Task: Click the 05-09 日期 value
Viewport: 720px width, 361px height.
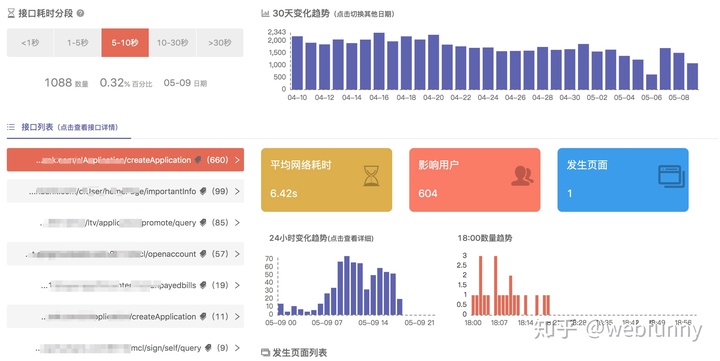Action: pos(185,83)
